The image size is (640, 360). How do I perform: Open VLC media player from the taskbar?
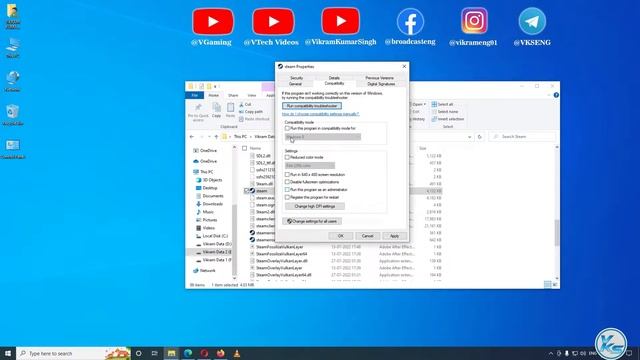click(237, 353)
